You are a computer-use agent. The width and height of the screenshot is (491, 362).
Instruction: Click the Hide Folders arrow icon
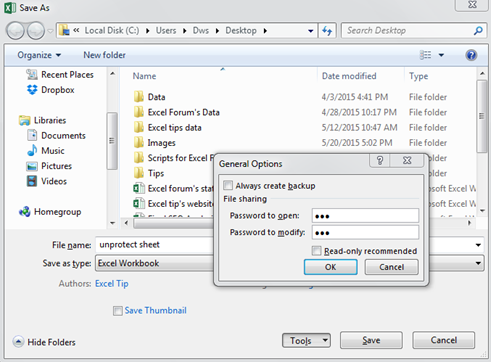point(18,342)
